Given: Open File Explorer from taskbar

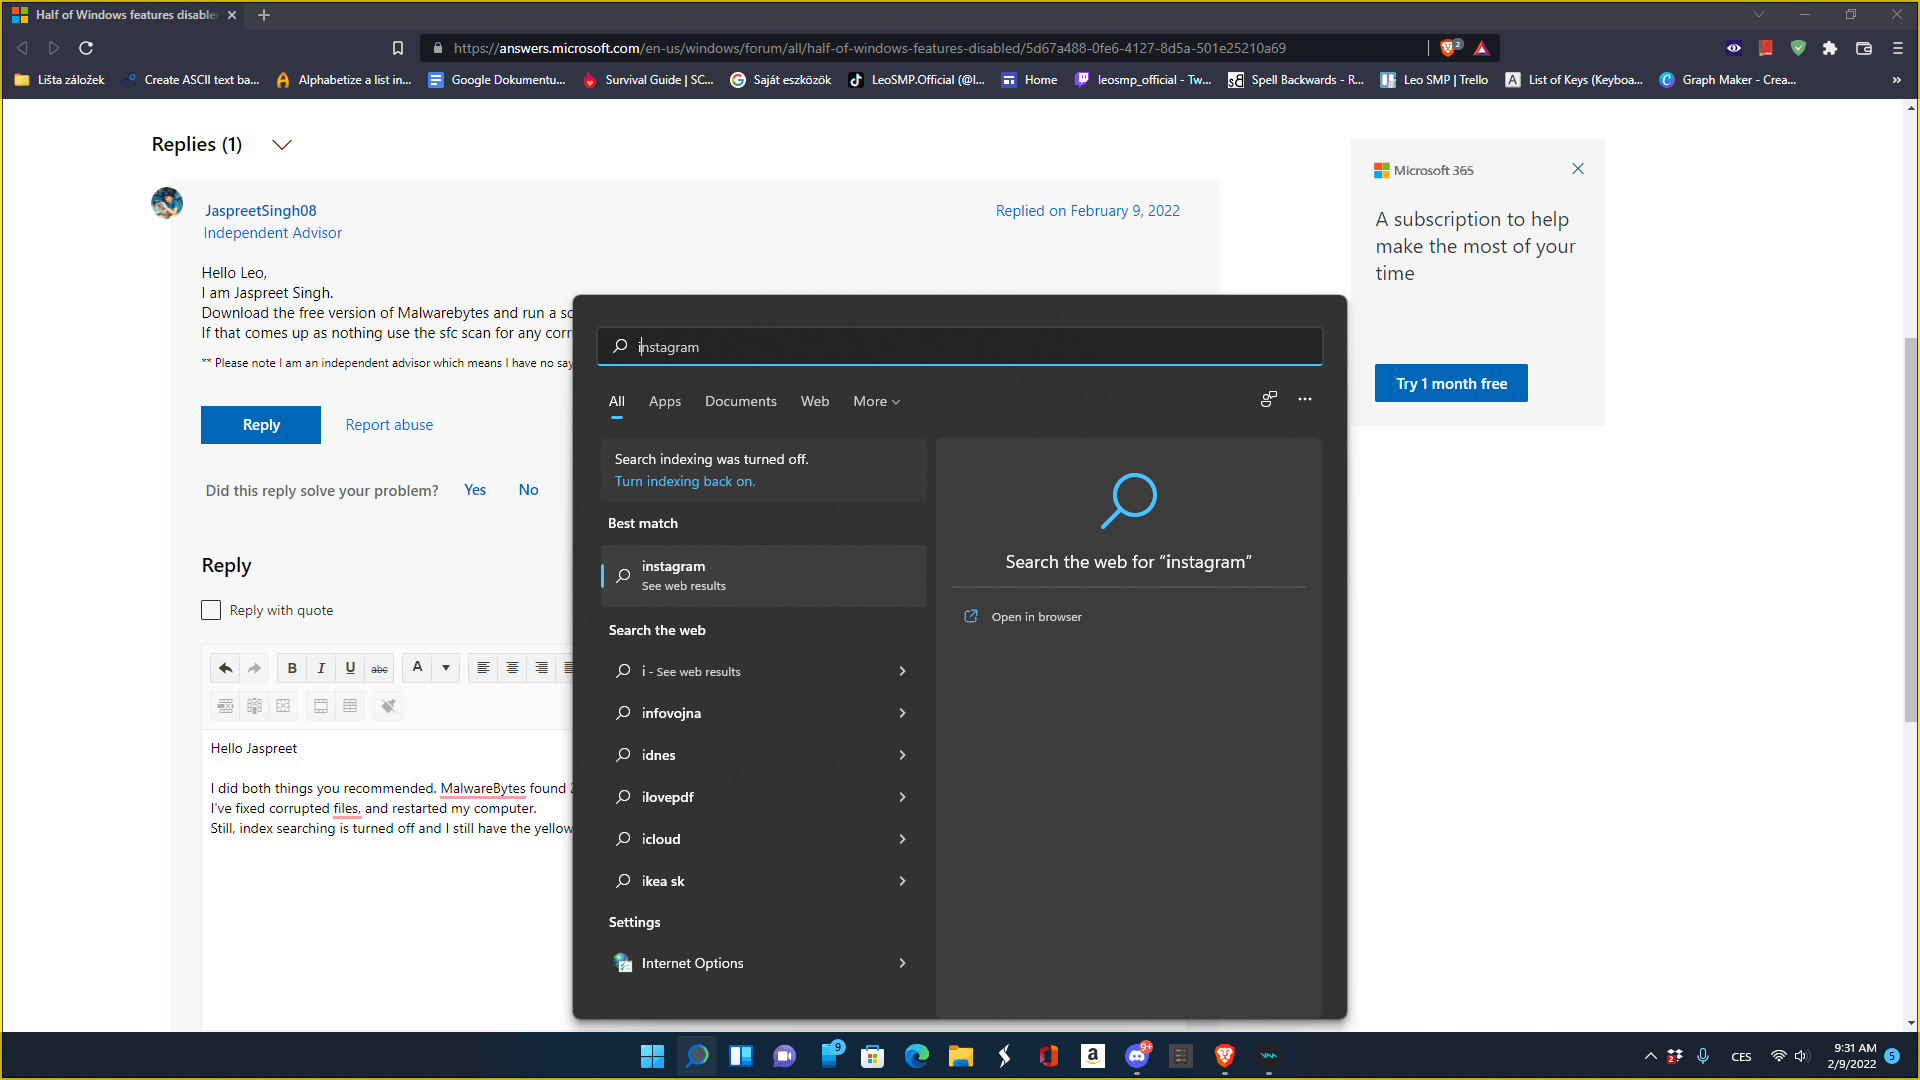Looking at the screenshot, I should pyautogui.click(x=961, y=1056).
